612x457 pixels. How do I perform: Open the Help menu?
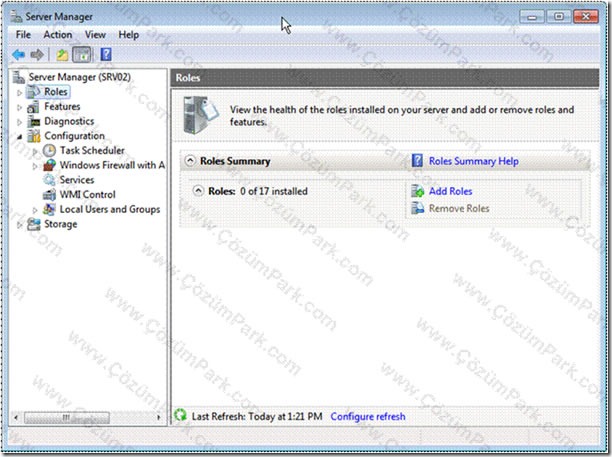pyautogui.click(x=128, y=35)
